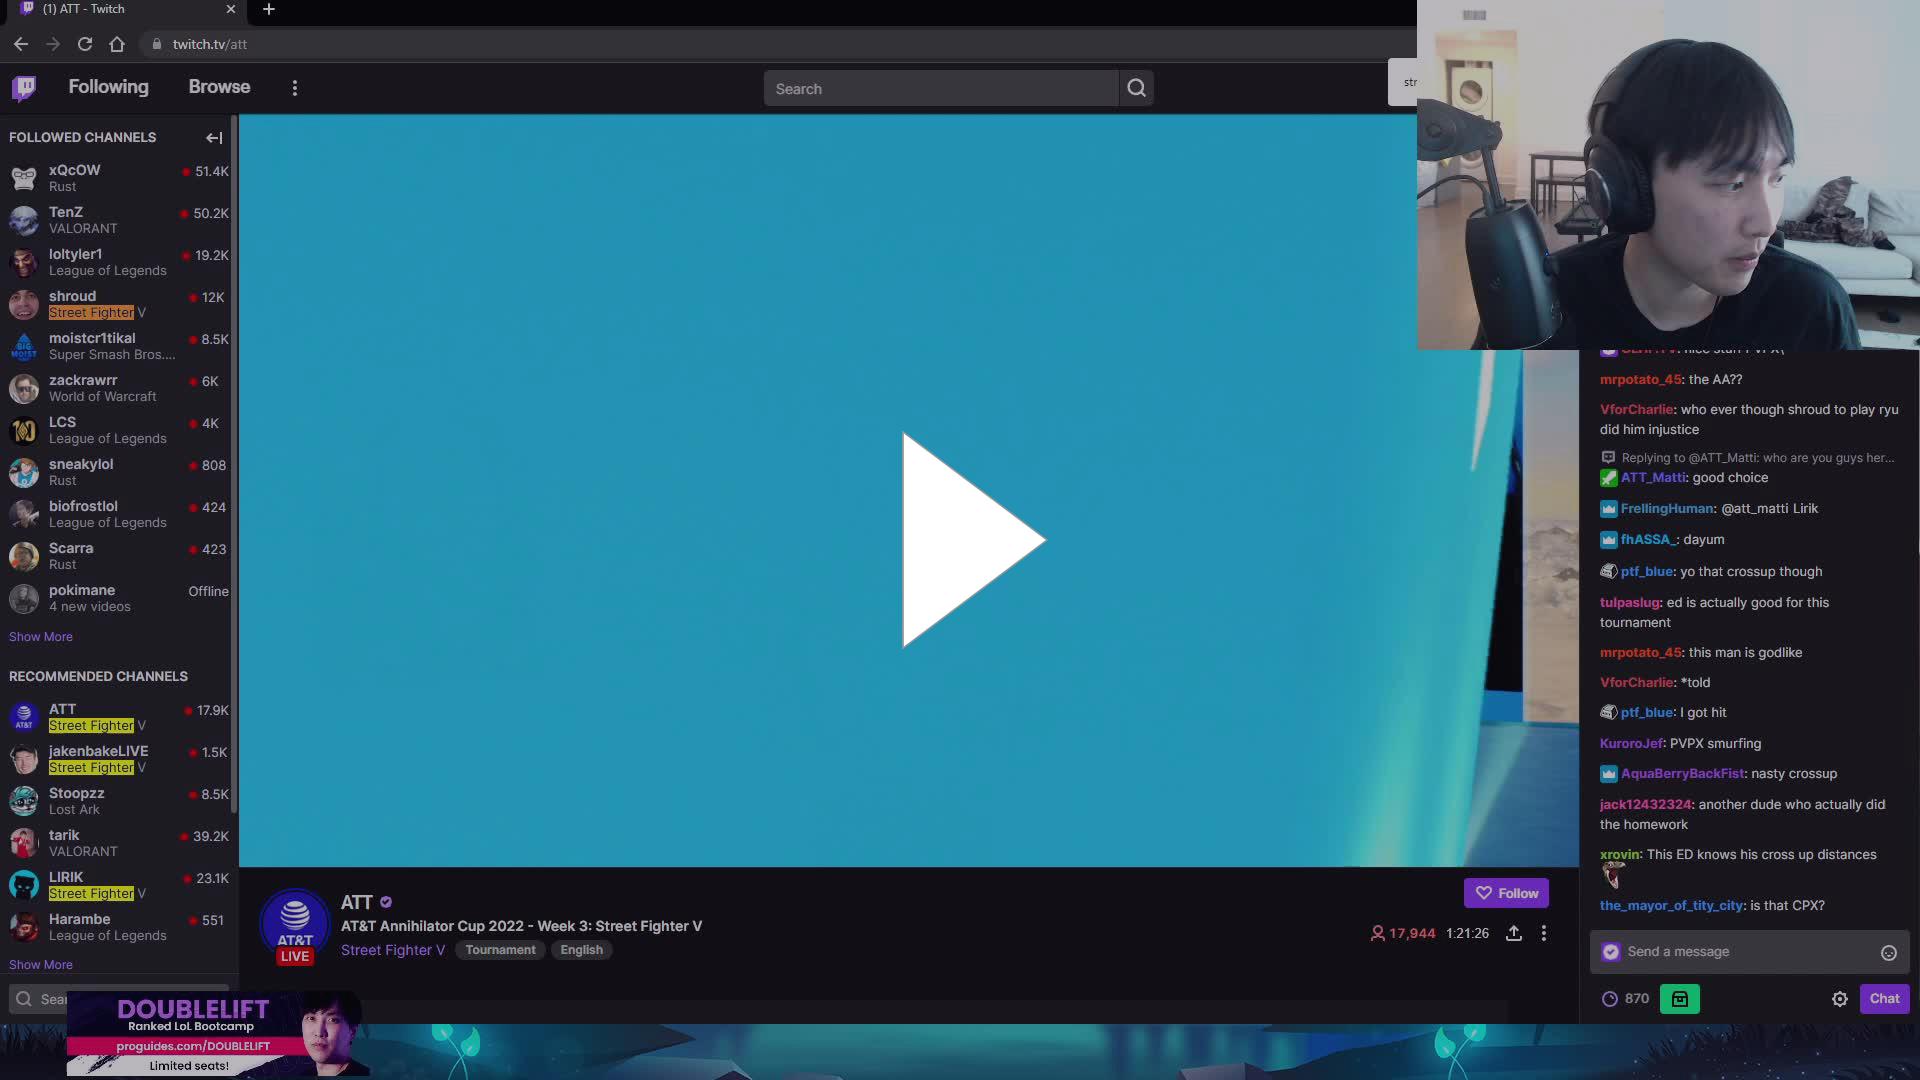Image resolution: width=1920 pixels, height=1080 pixels.
Task: Click the Chat send button
Action: [1884, 998]
